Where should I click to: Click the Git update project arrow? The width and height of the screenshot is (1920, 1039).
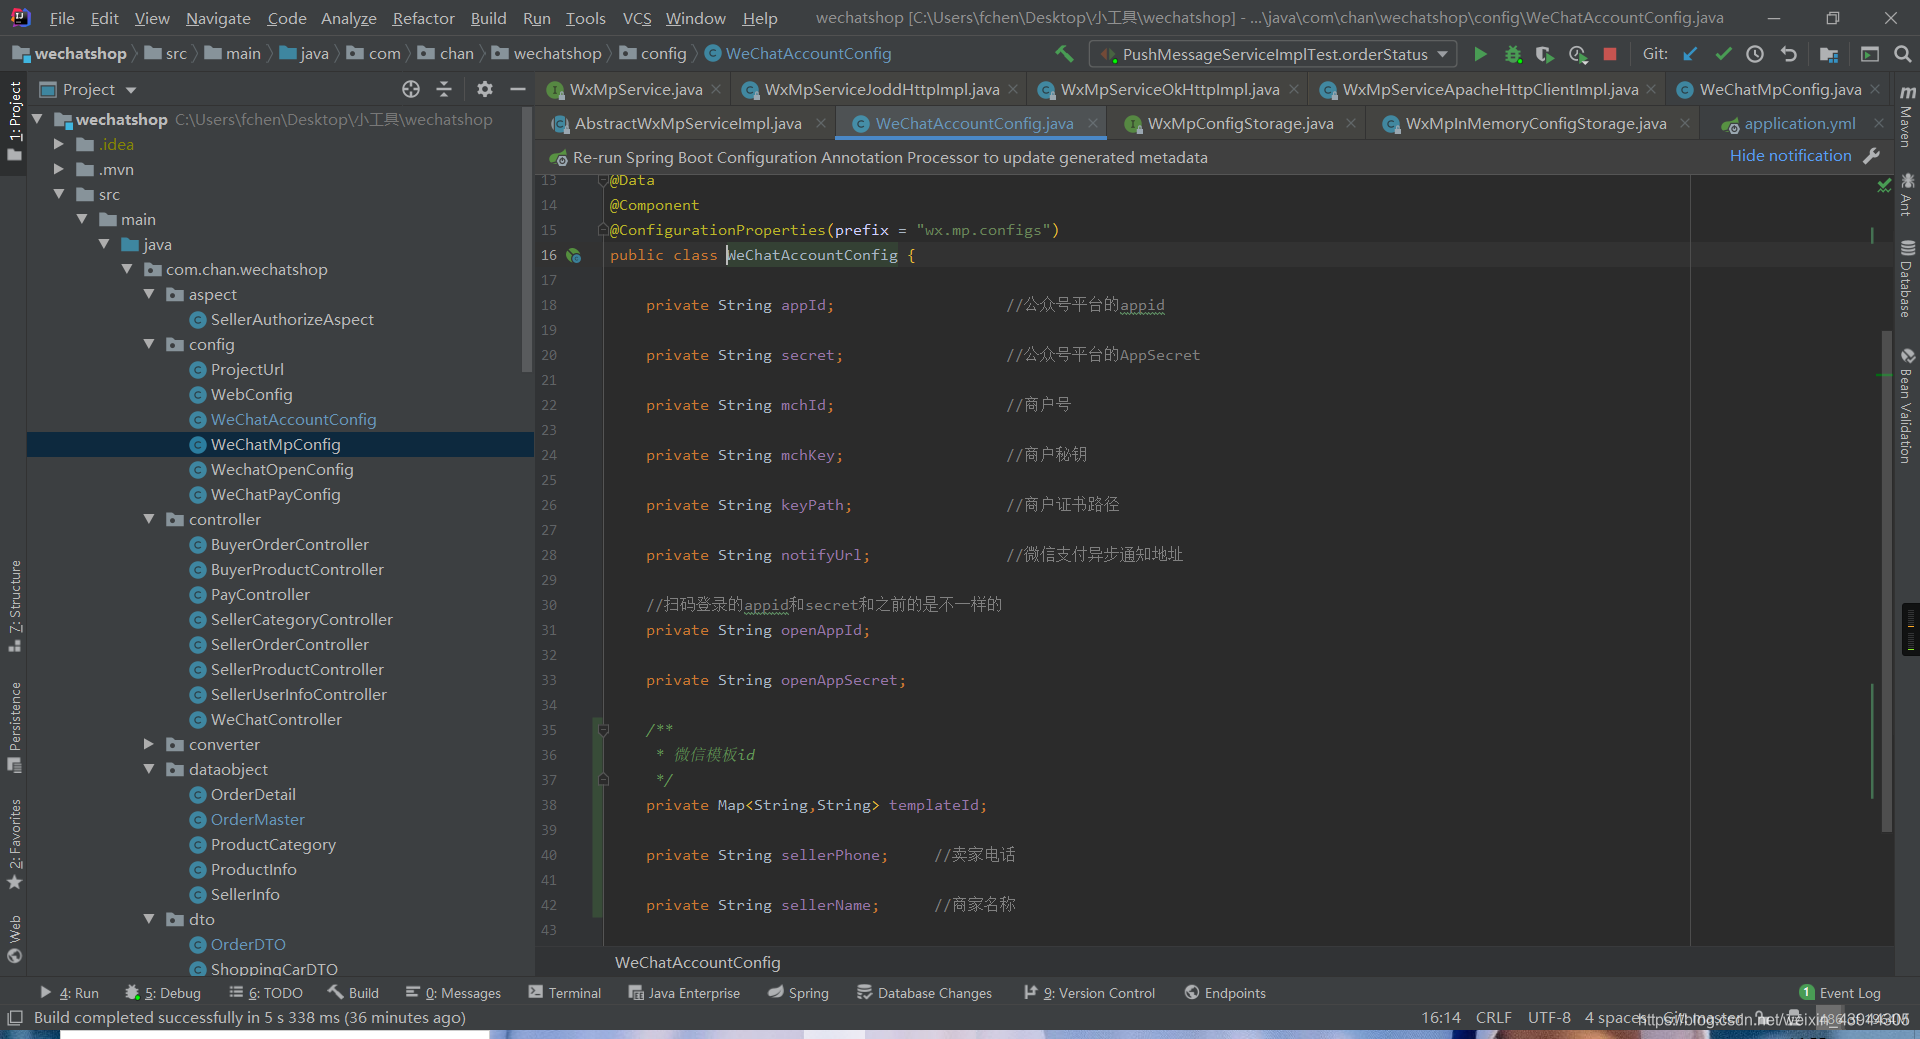coord(1690,54)
